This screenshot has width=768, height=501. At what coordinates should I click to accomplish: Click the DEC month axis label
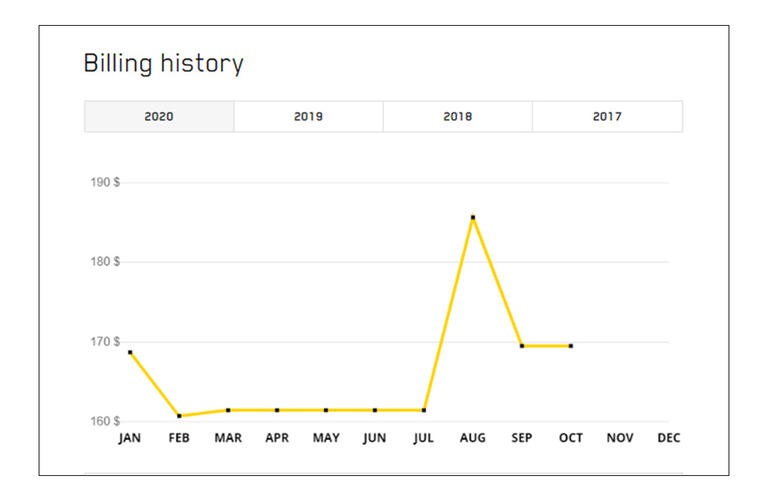click(x=669, y=438)
